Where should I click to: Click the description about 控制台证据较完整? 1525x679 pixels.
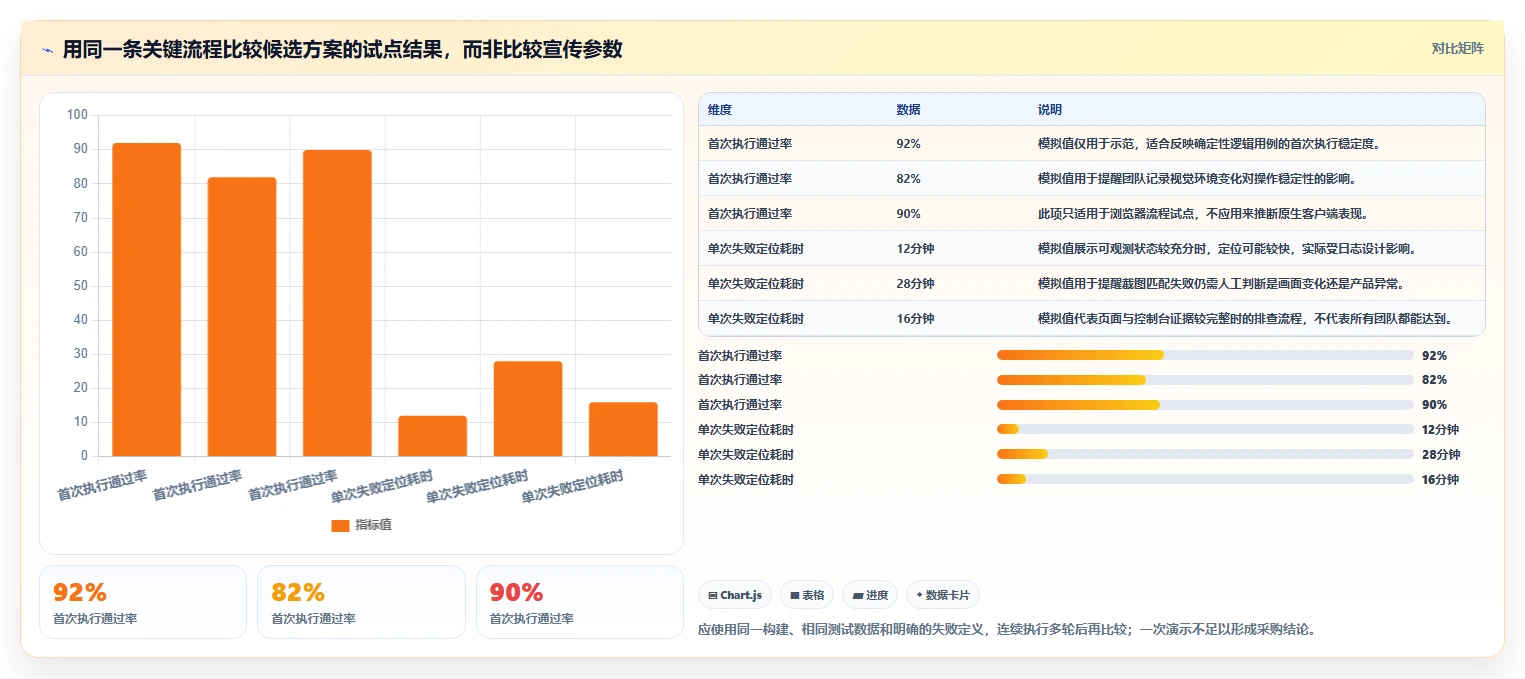pyautogui.click(x=1245, y=319)
